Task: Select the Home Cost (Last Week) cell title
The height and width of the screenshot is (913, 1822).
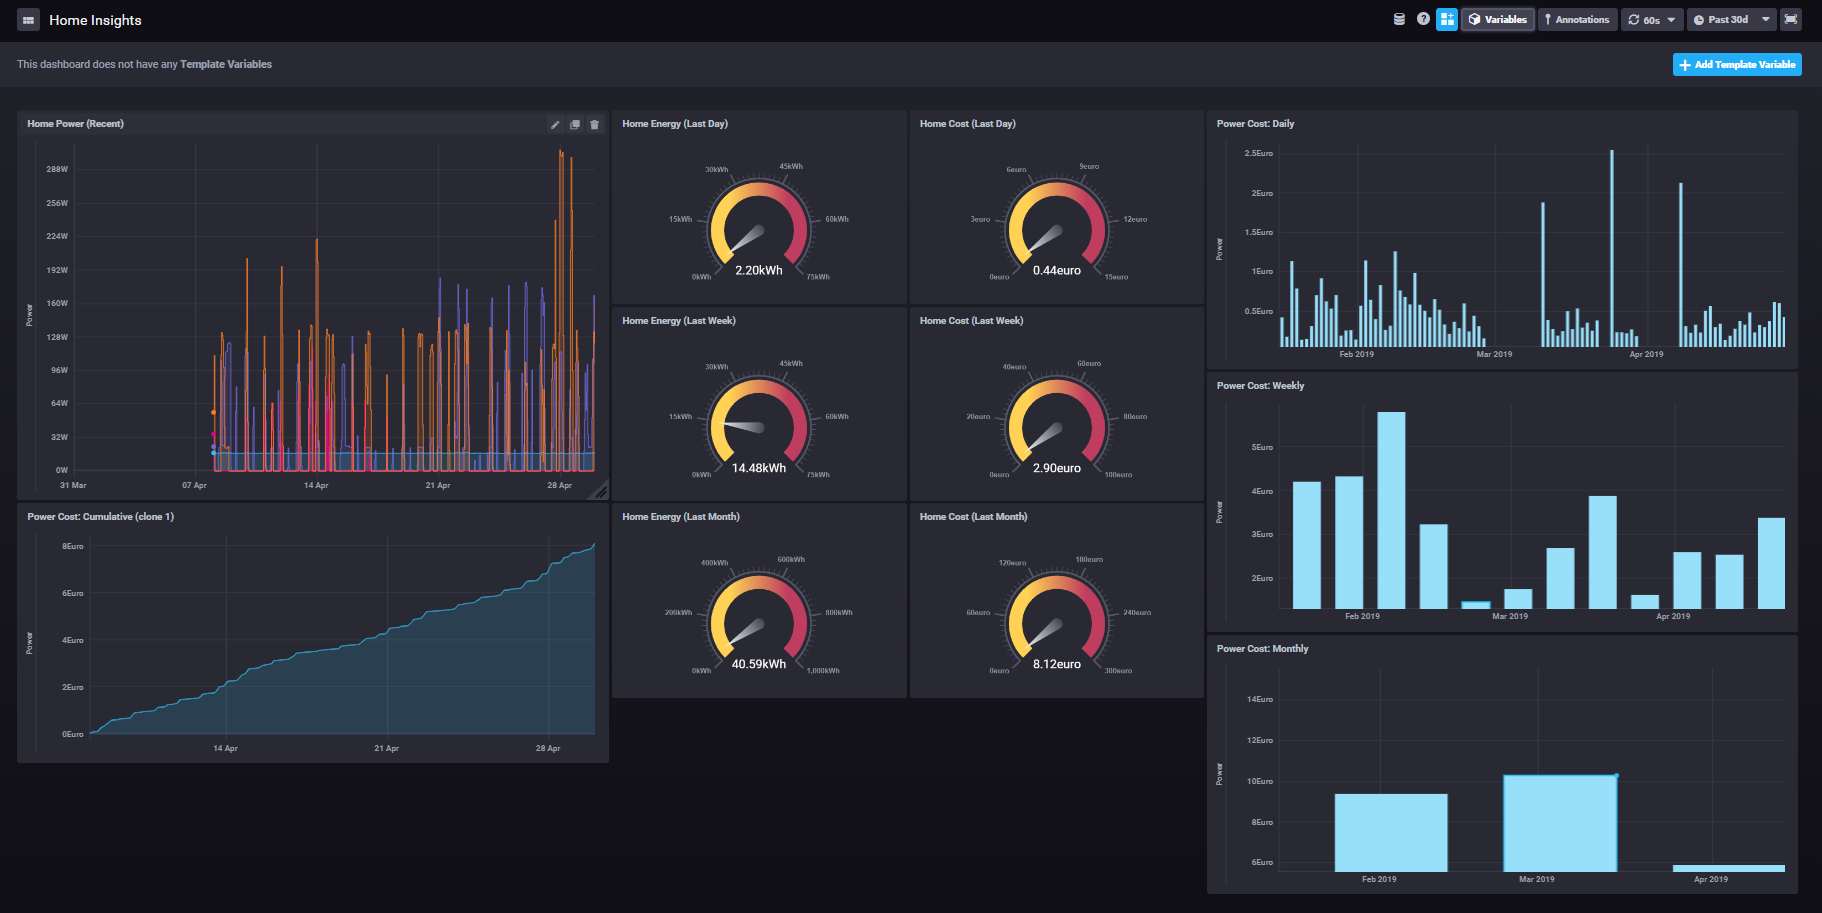Action: click(x=972, y=321)
